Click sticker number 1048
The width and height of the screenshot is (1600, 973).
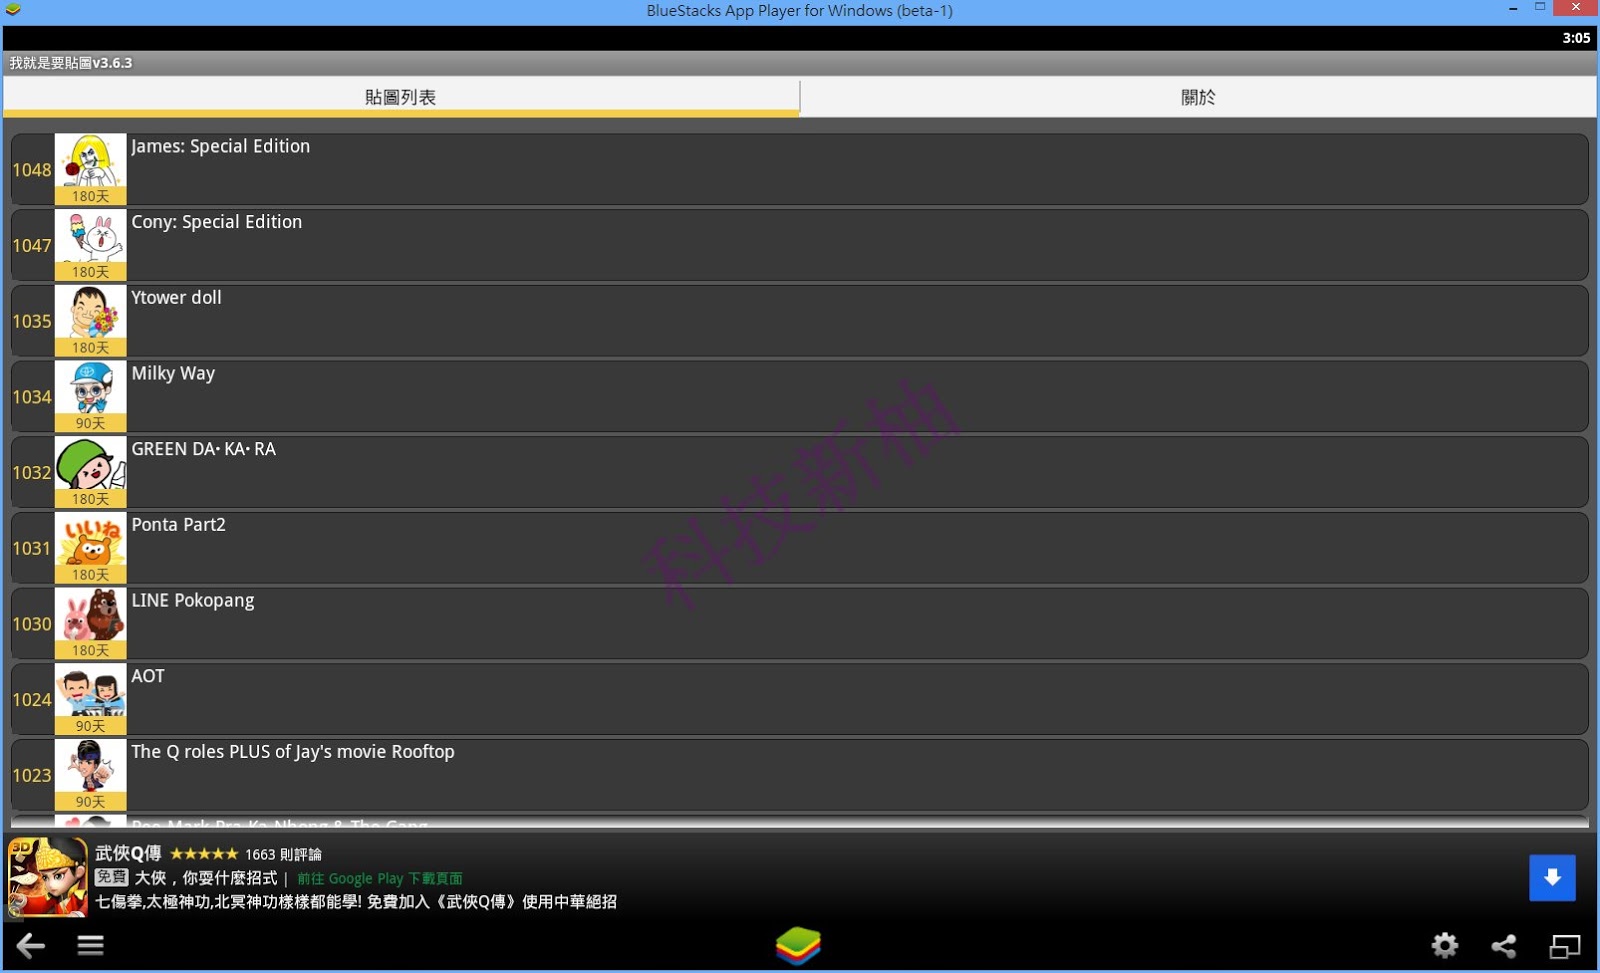click(x=32, y=170)
